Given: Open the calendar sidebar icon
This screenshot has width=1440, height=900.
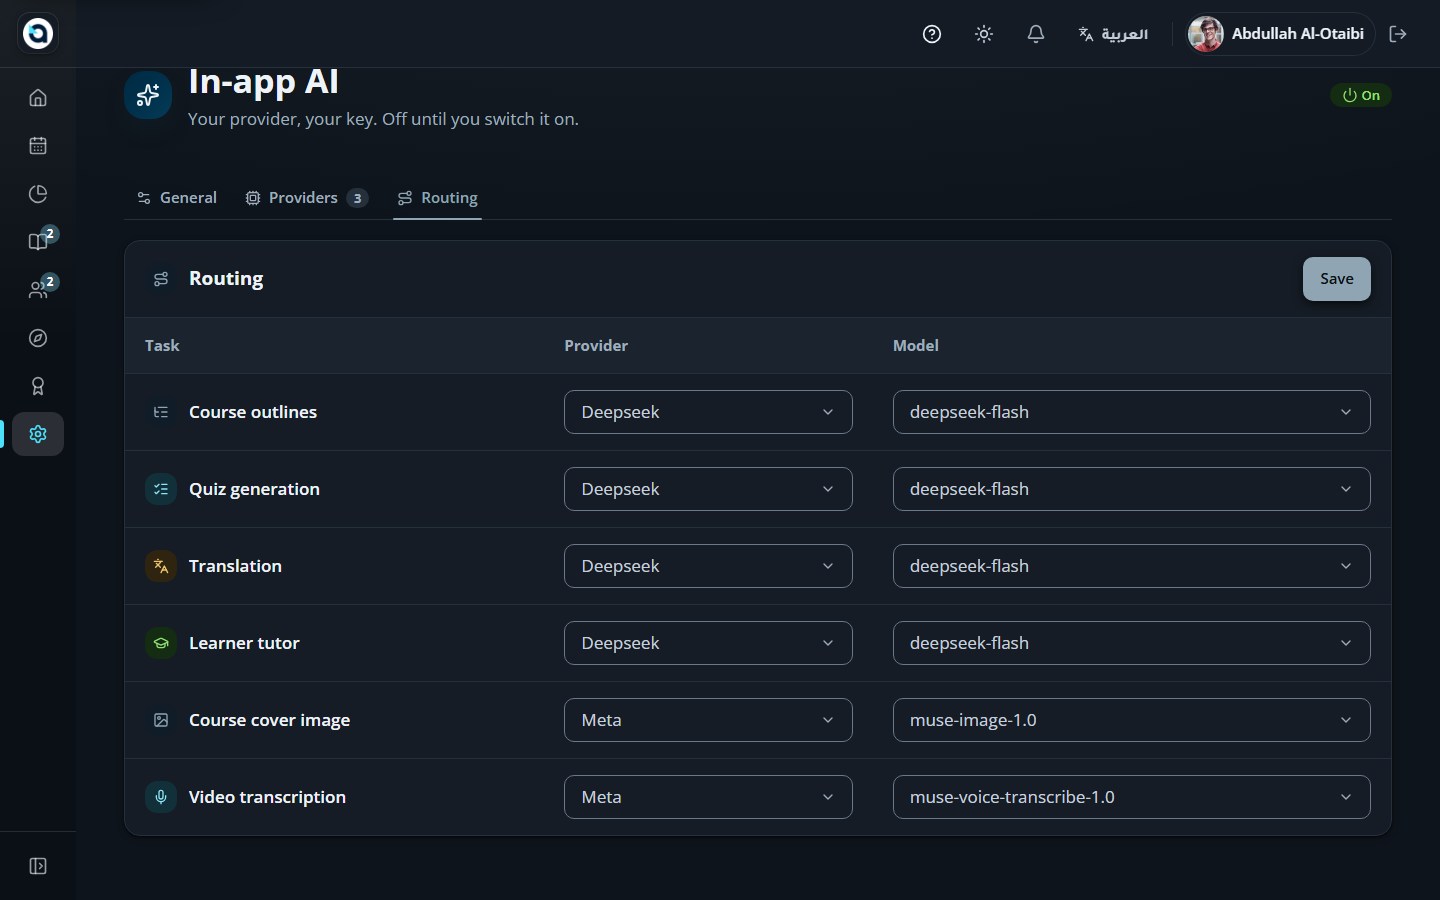Looking at the screenshot, I should pos(38,146).
